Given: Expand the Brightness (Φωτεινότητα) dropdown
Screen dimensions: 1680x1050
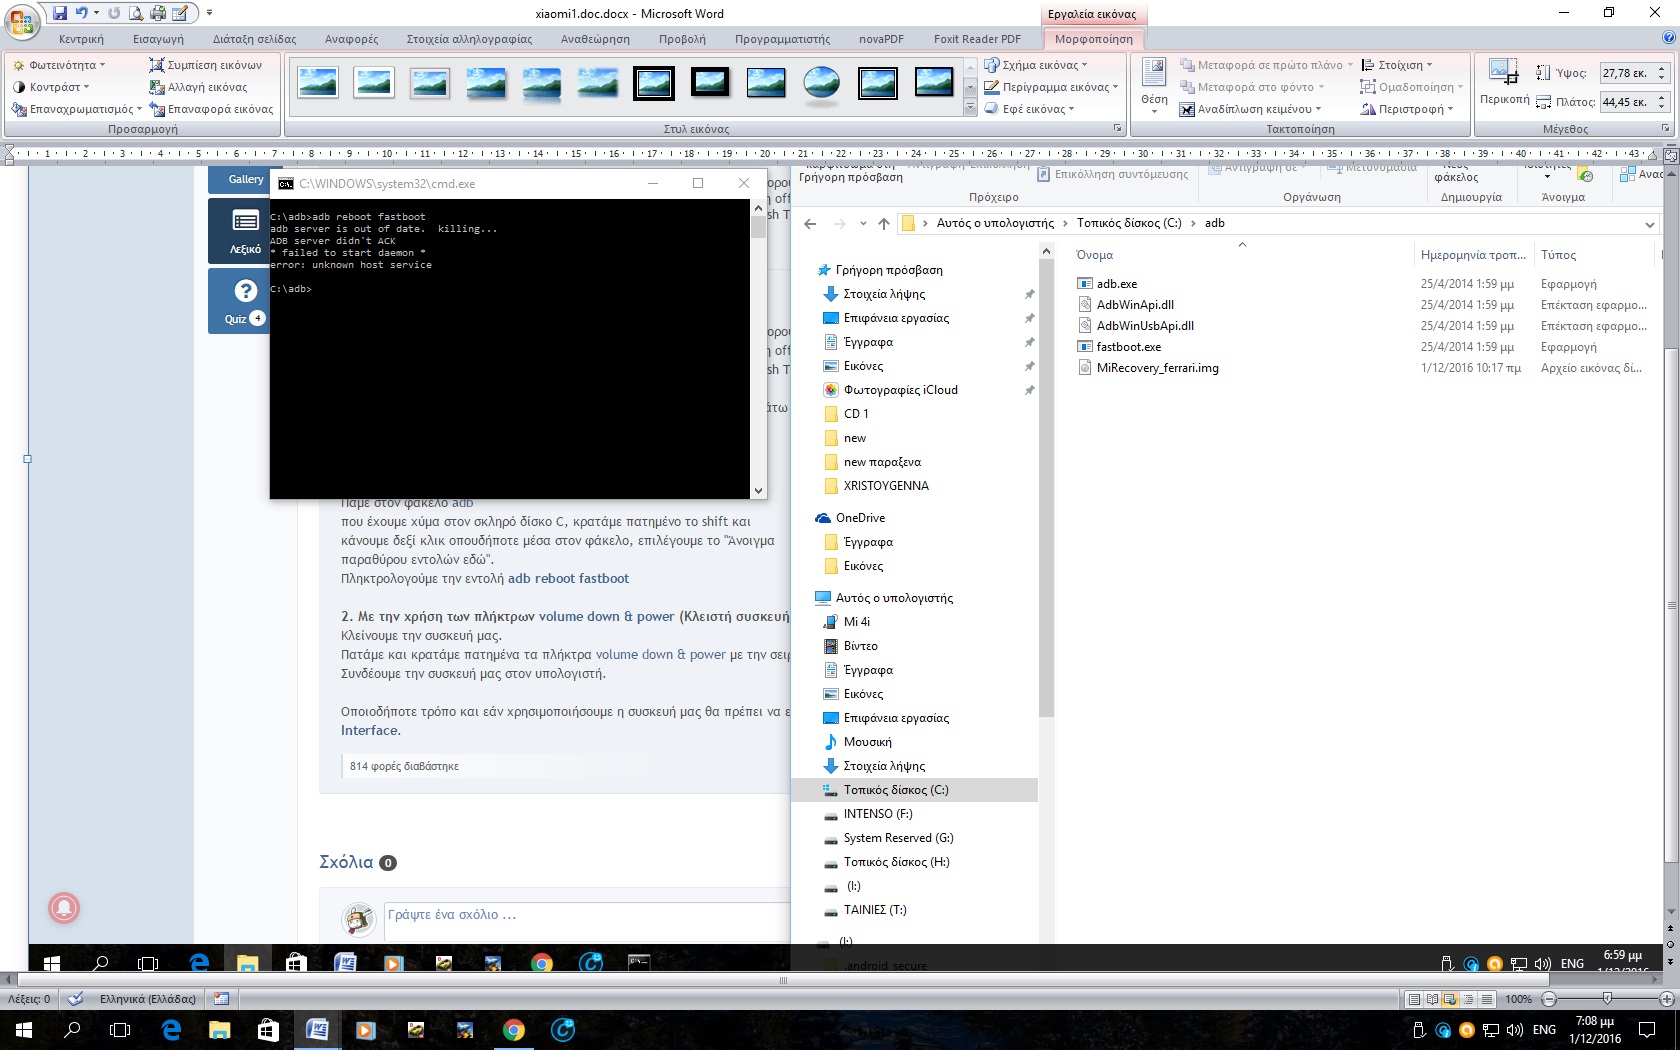Looking at the screenshot, I should 60,65.
